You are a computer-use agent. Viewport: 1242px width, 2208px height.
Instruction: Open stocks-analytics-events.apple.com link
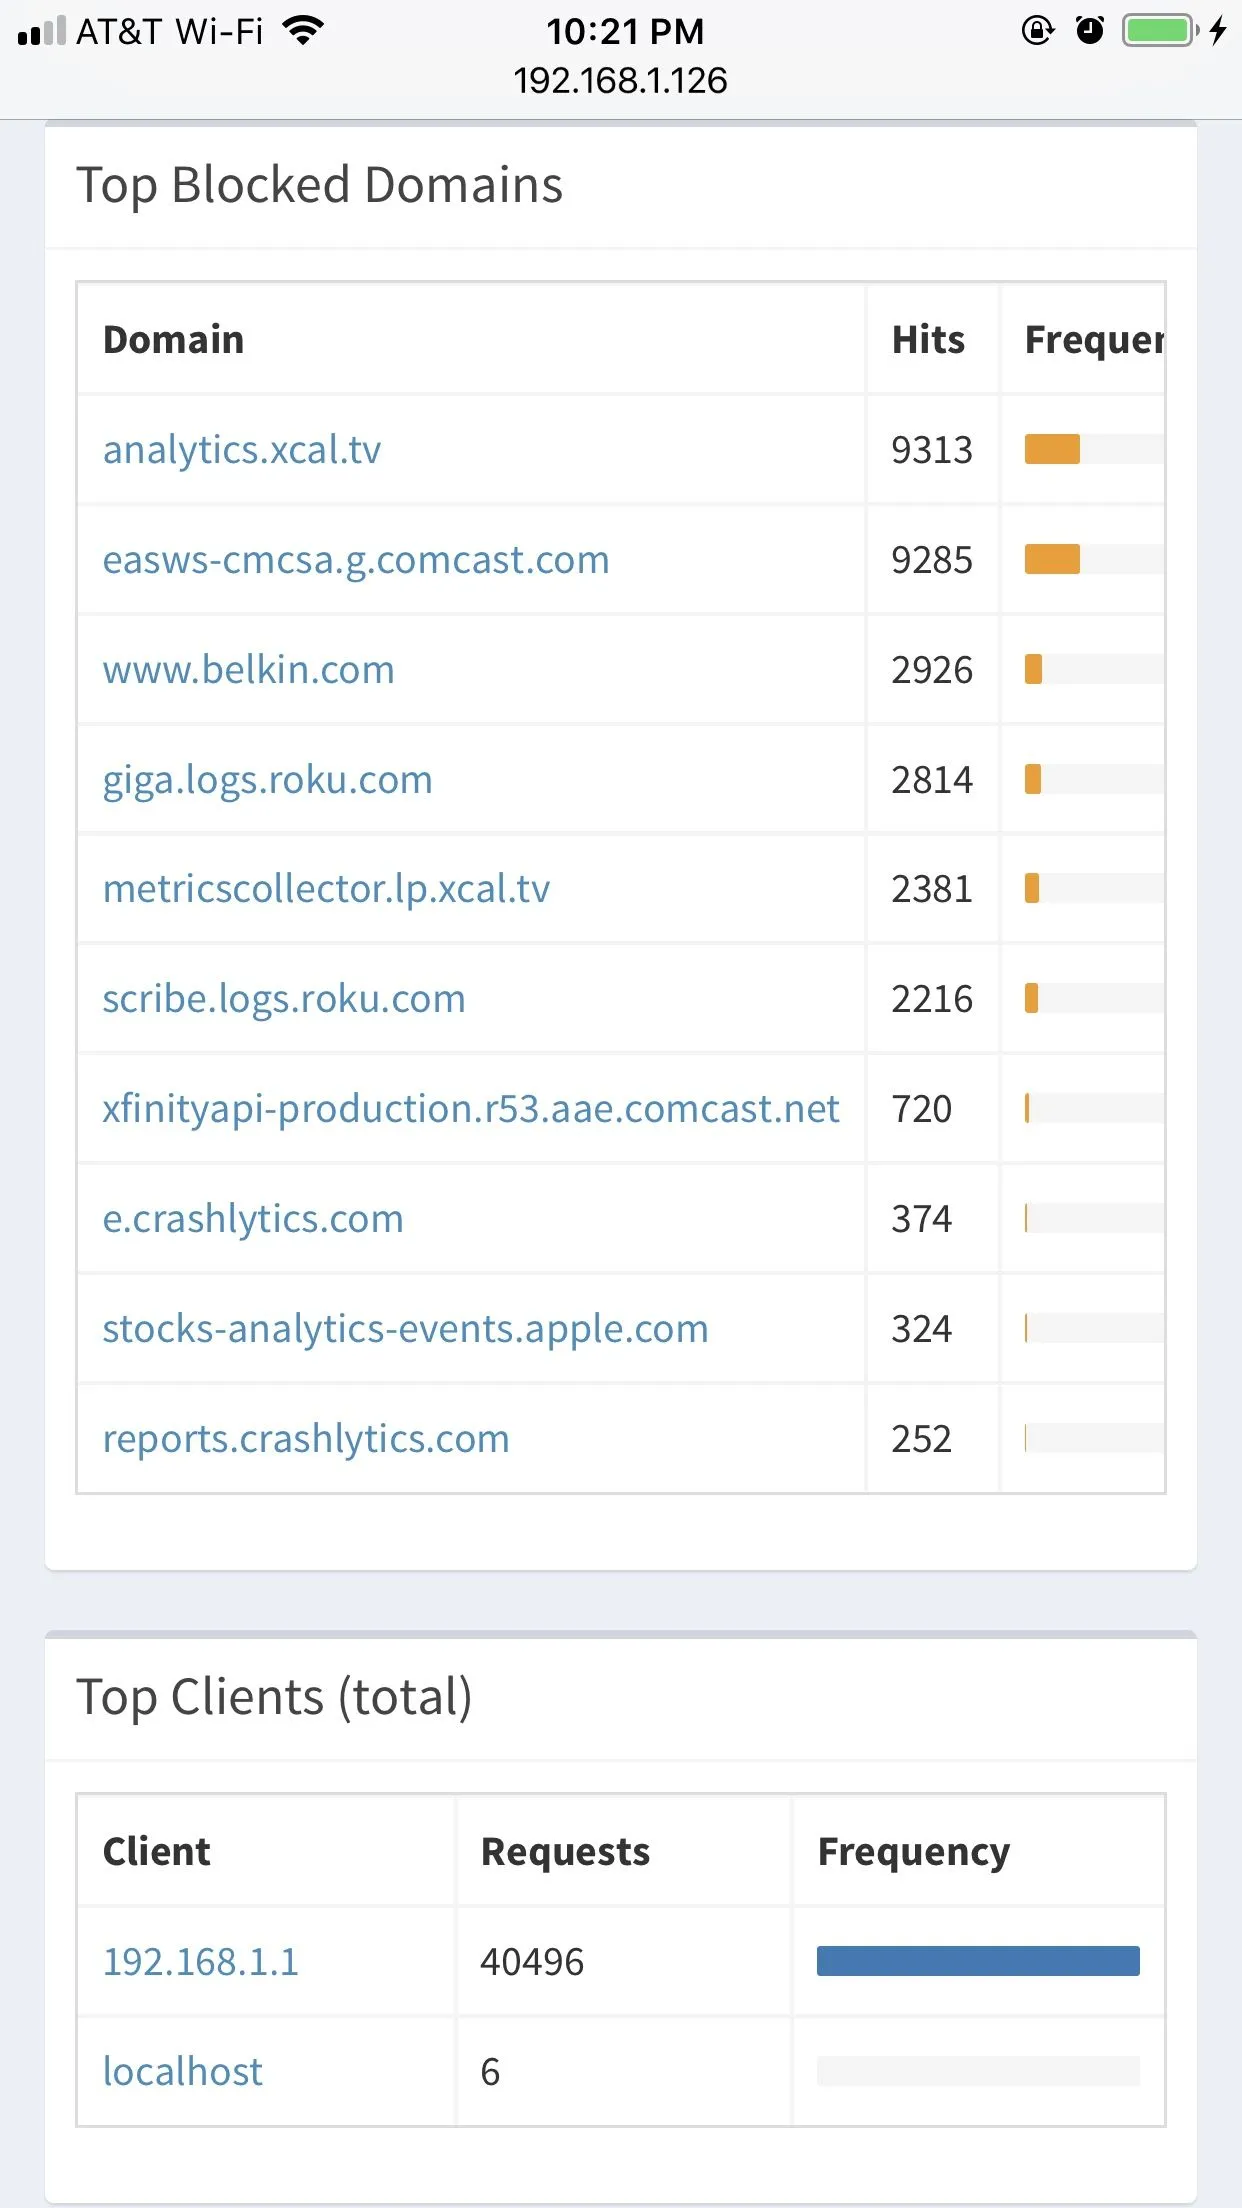click(405, 1329)
